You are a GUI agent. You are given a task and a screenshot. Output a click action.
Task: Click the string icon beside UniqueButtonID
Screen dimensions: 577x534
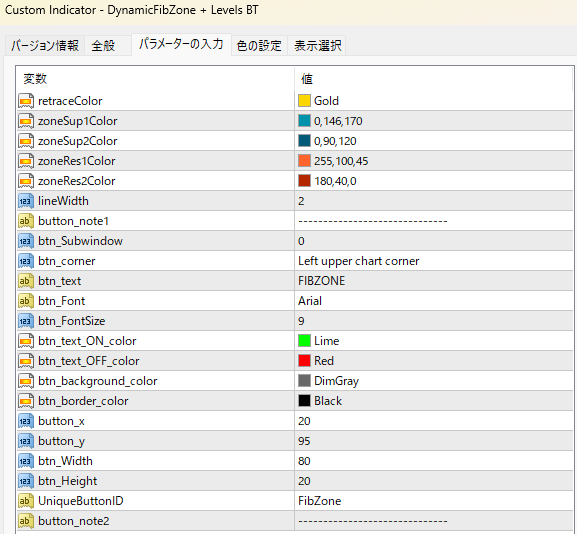point(26,501)
